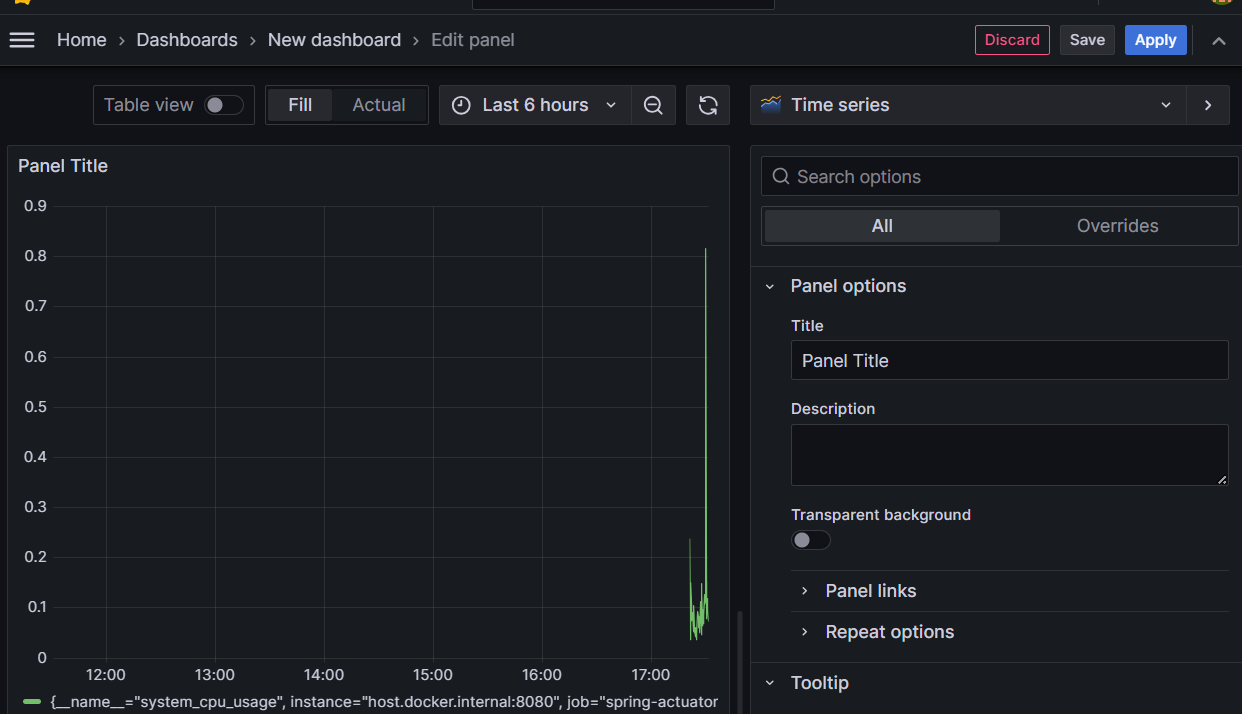Click the Title input field
The width and height of the screenshot is (1242, 714).
(1009, 360)
